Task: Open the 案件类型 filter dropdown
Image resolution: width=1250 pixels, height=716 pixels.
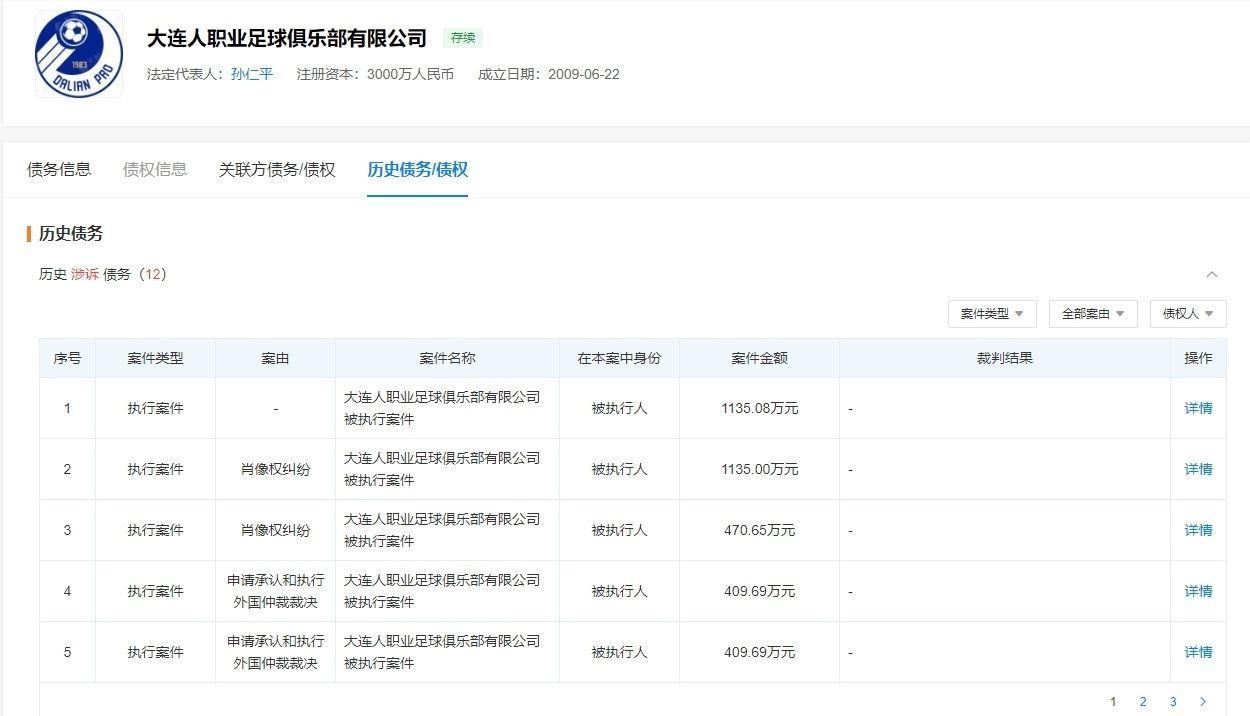Action: 992,314
